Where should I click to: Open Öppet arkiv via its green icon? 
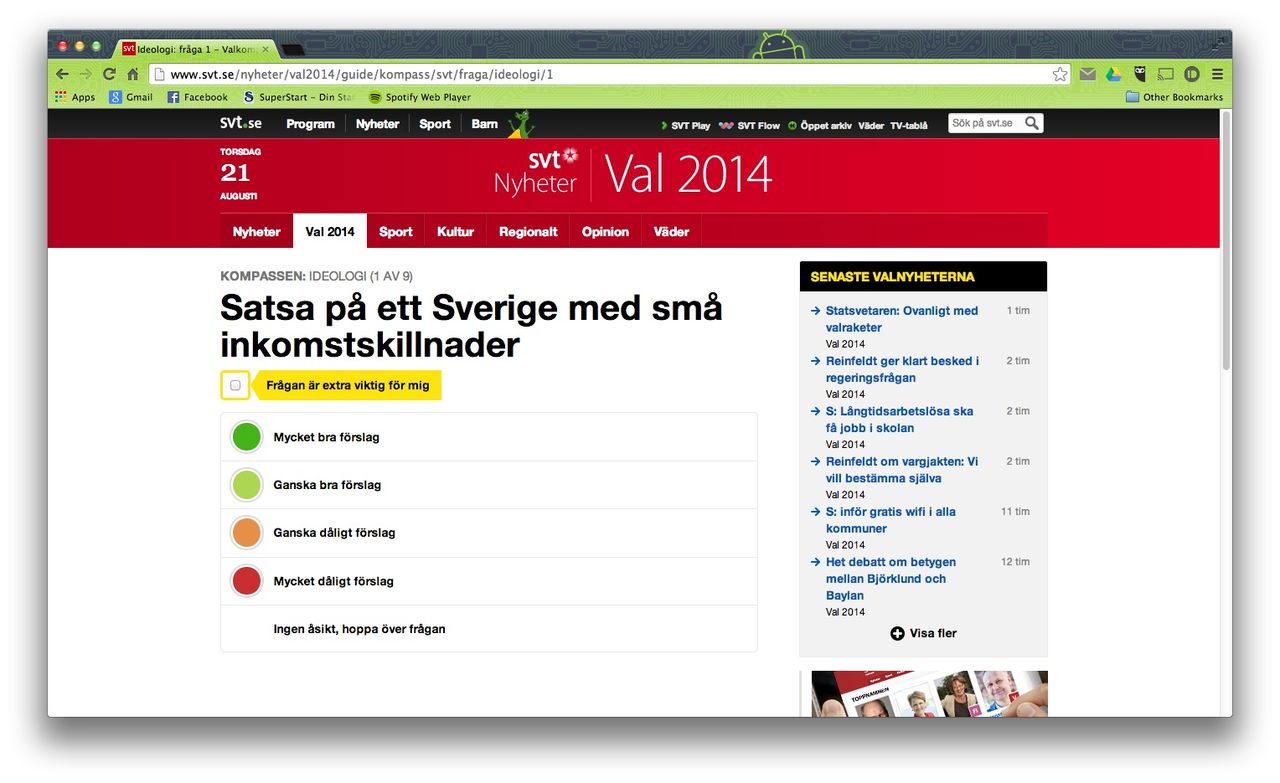[792, 126]
